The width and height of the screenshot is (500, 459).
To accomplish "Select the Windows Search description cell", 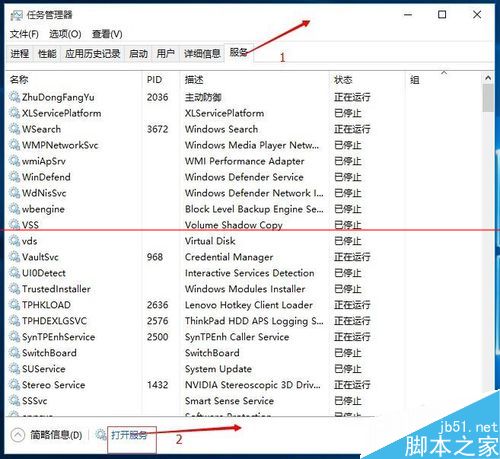I will click(x=221, y=129).
